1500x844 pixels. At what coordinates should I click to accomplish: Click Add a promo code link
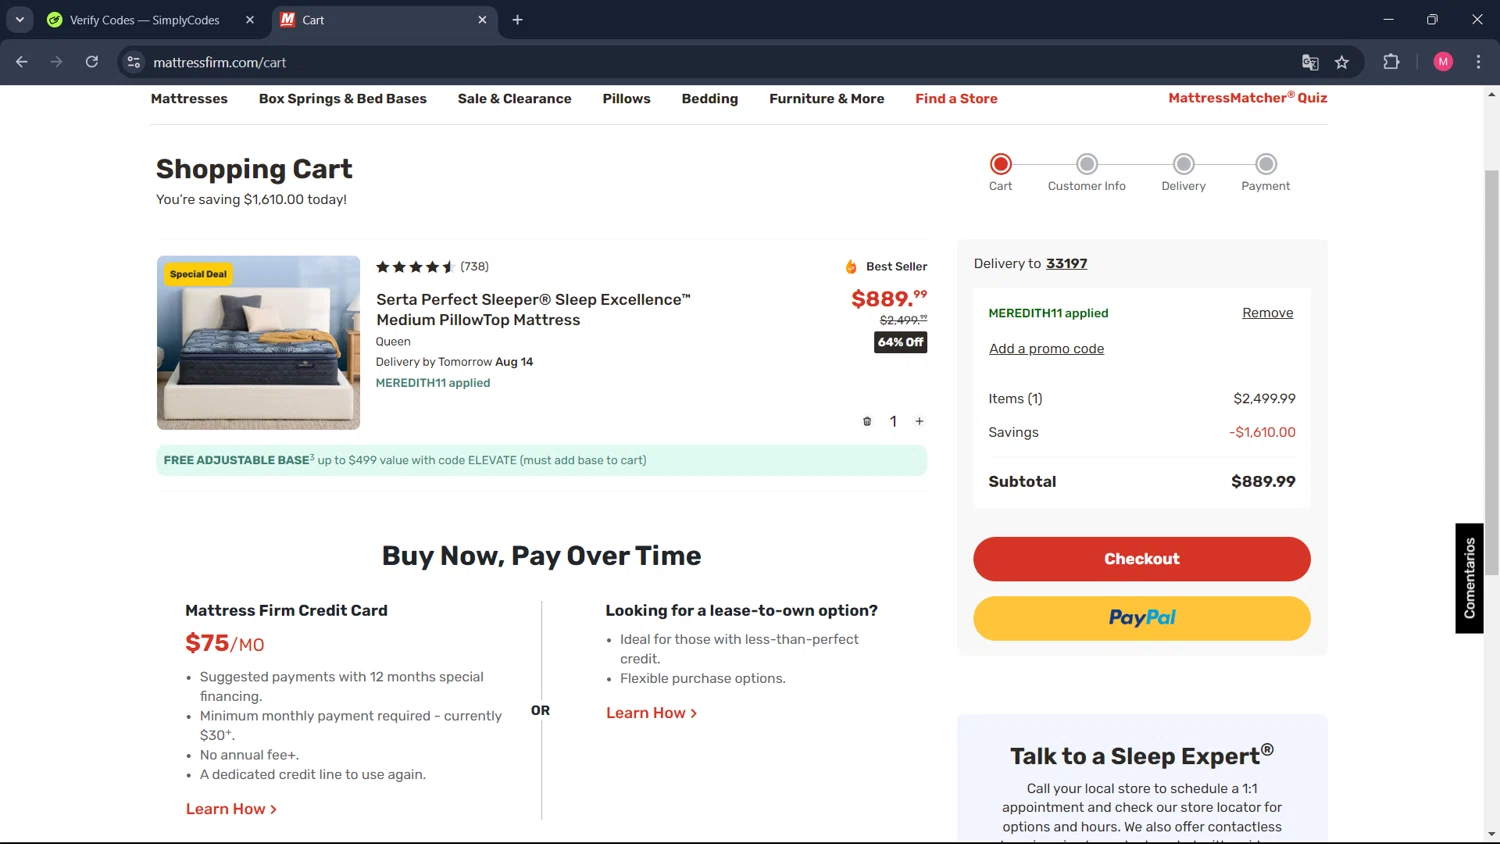tap(1046, 349)
